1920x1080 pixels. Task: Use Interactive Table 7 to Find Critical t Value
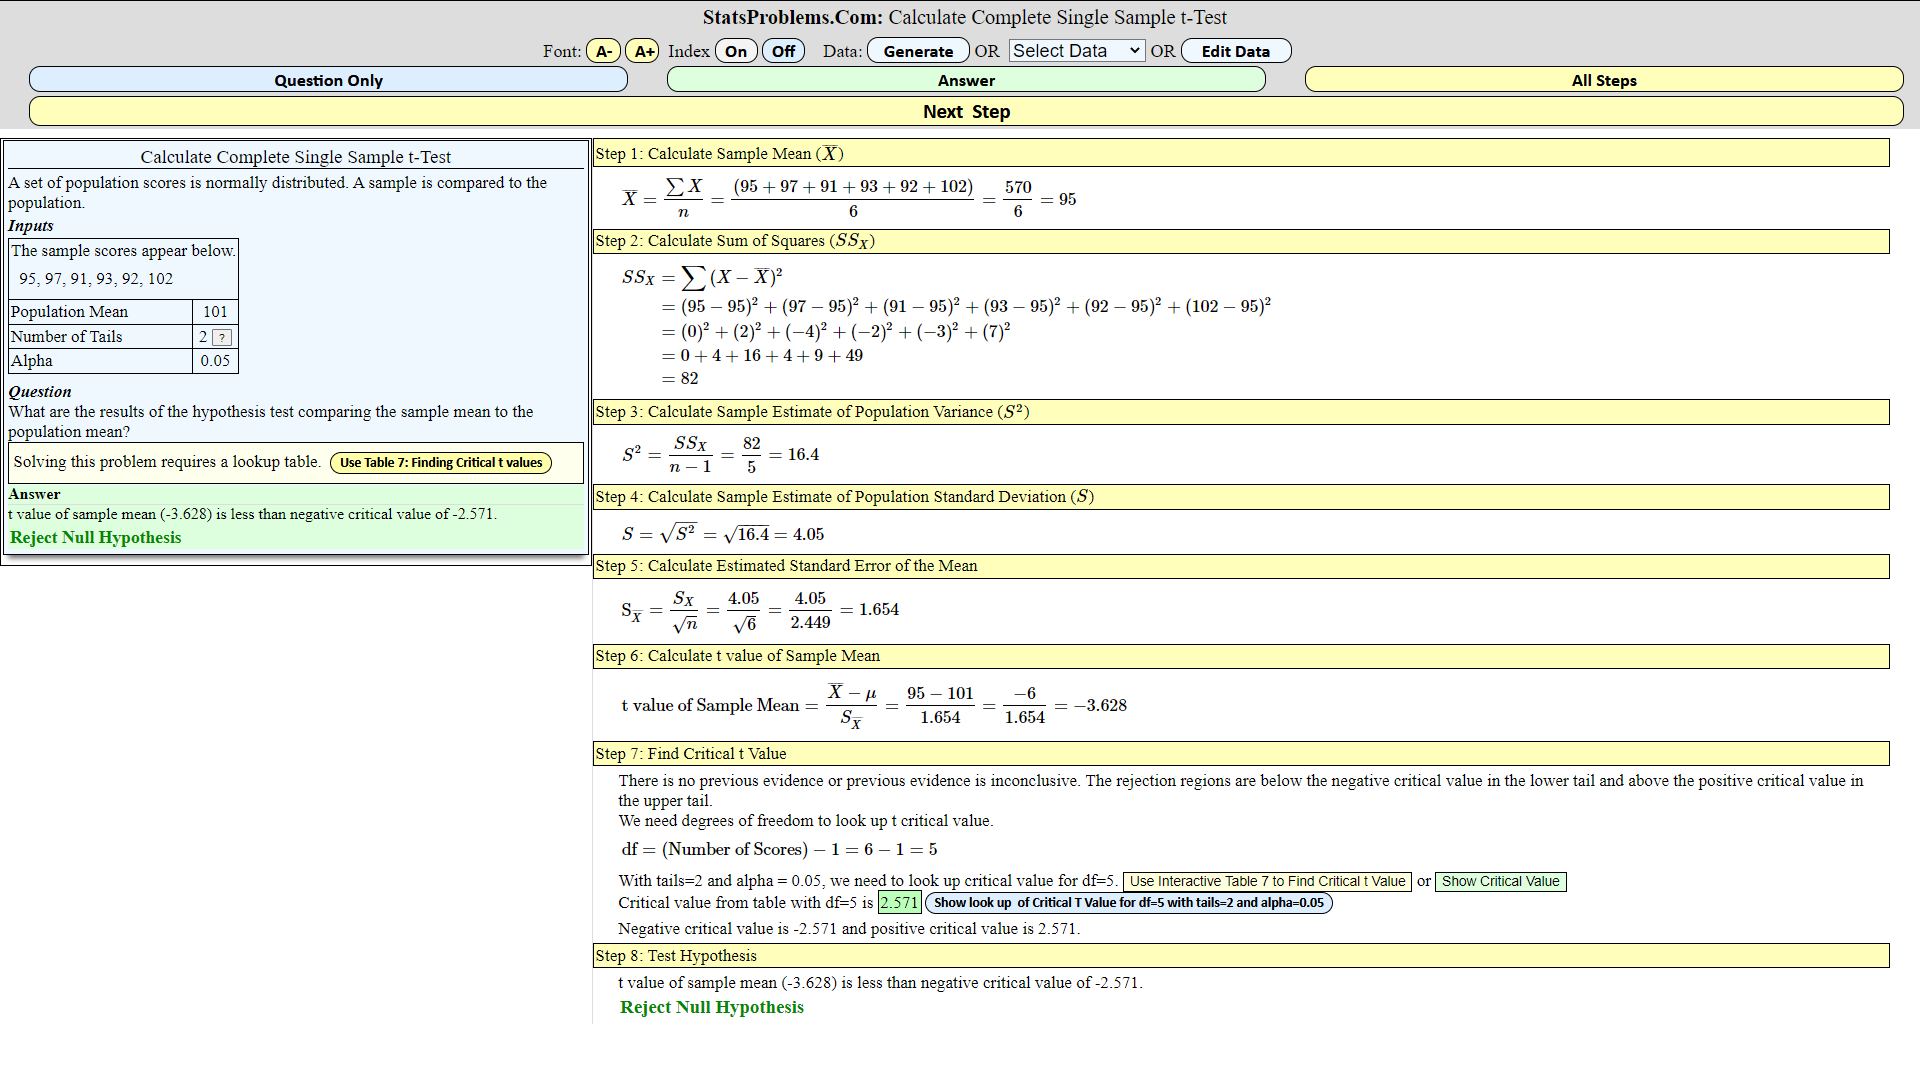point(1267,882)
